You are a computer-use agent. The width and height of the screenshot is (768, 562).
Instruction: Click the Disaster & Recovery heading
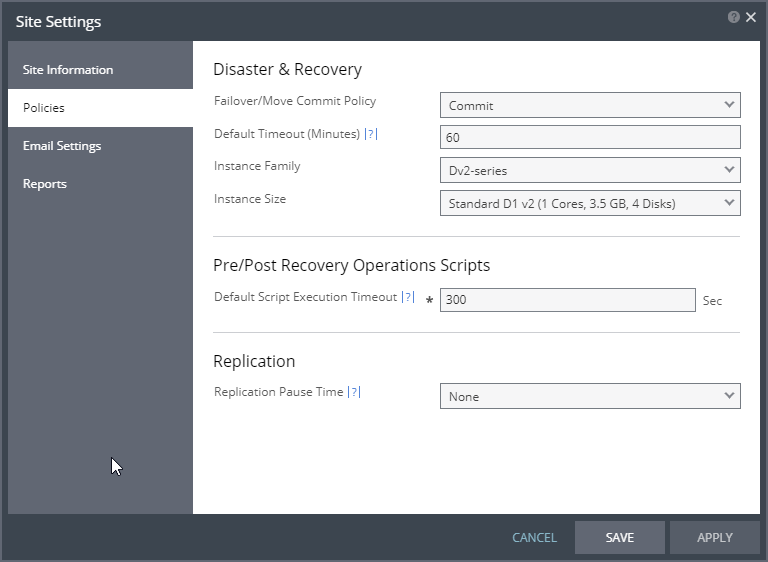point(288,70)
